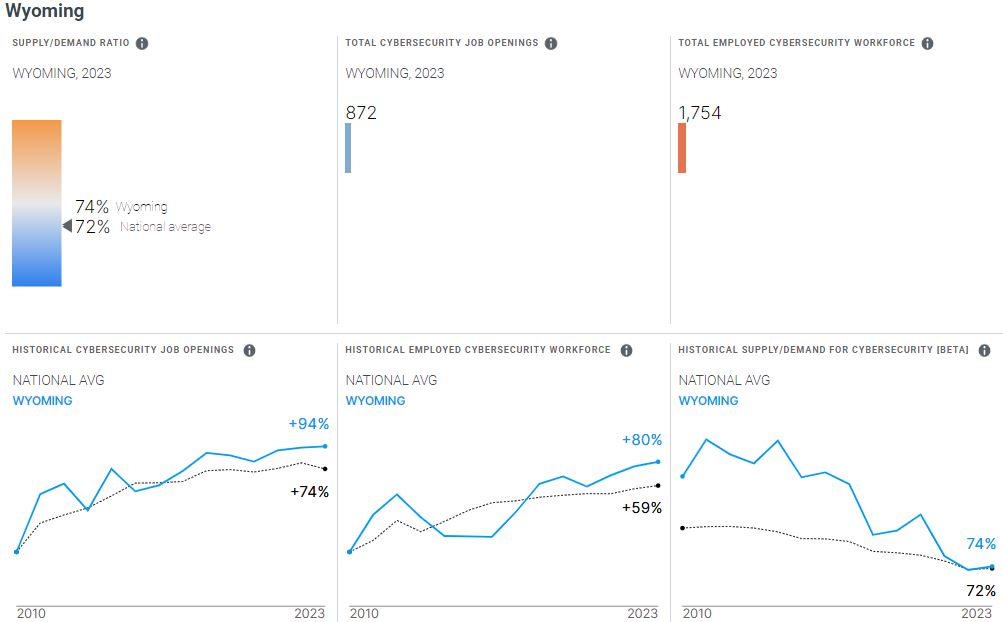Click the +80% Wyoming workforce label
Screen dimensions: 1003x622
[641, 440]
